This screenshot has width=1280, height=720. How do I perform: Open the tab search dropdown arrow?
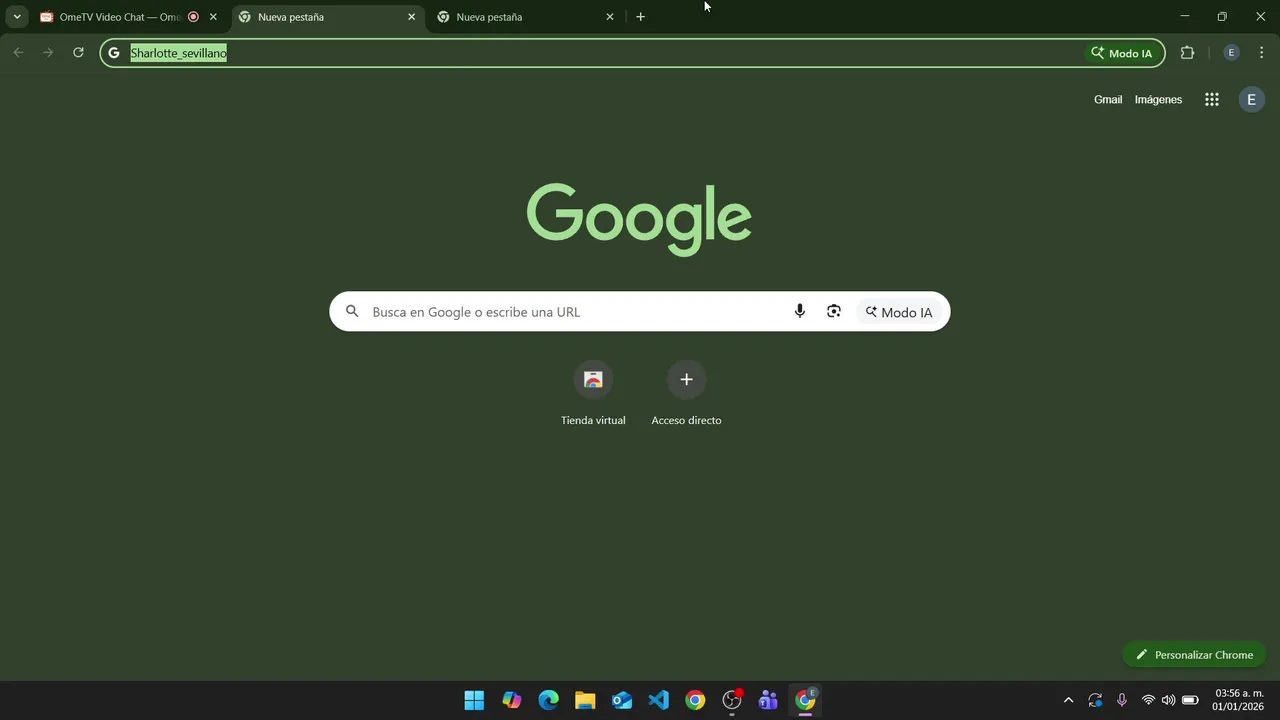click(x=17, y=17)
